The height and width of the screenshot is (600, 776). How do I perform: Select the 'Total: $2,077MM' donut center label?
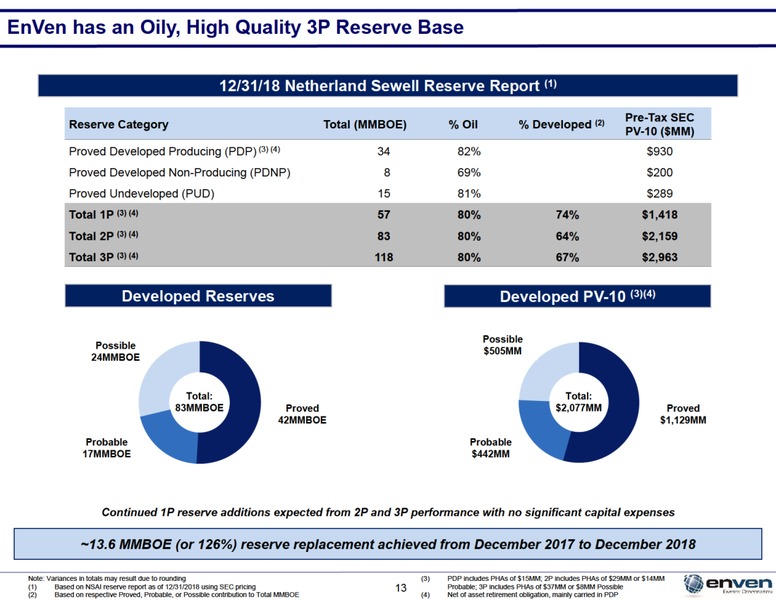click(x=579, y=401)
